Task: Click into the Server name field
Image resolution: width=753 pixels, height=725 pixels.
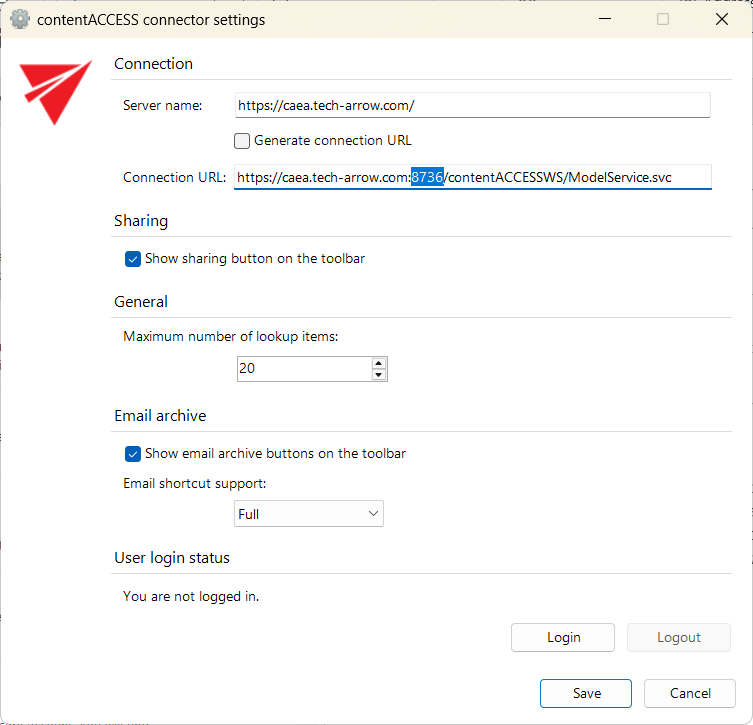Action: point(472,105)
